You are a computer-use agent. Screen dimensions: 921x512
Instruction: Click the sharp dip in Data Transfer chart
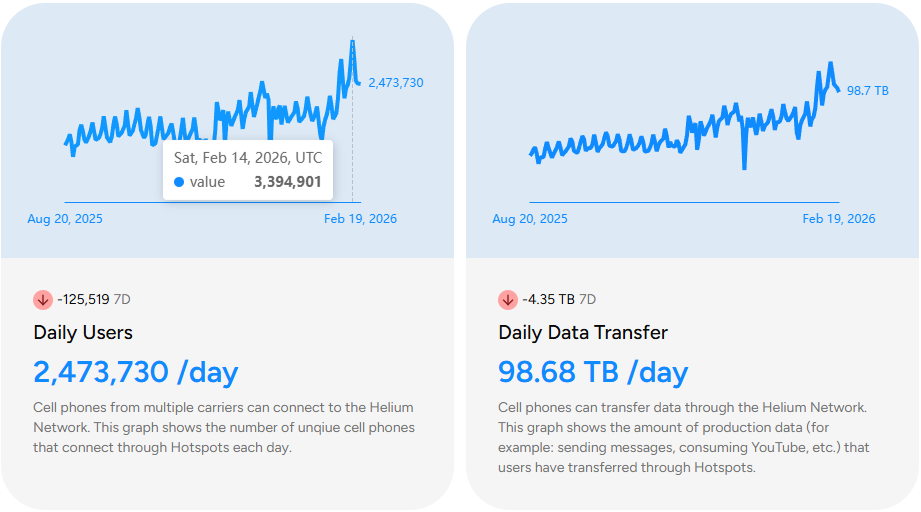tap(744, 167)
